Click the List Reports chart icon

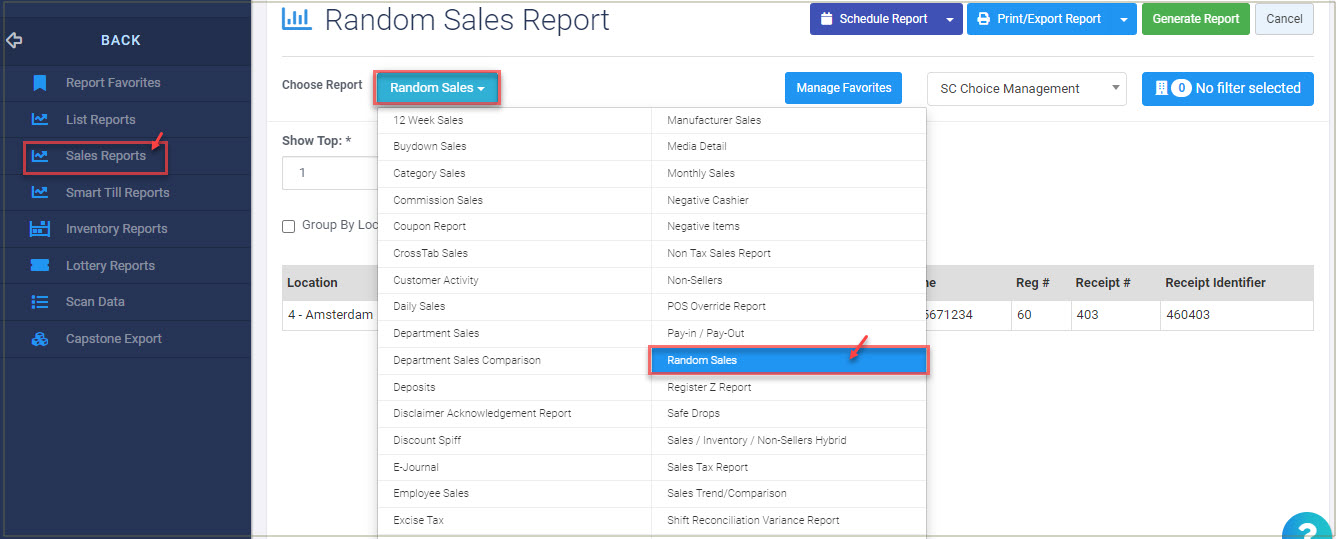tap(40, 120)
